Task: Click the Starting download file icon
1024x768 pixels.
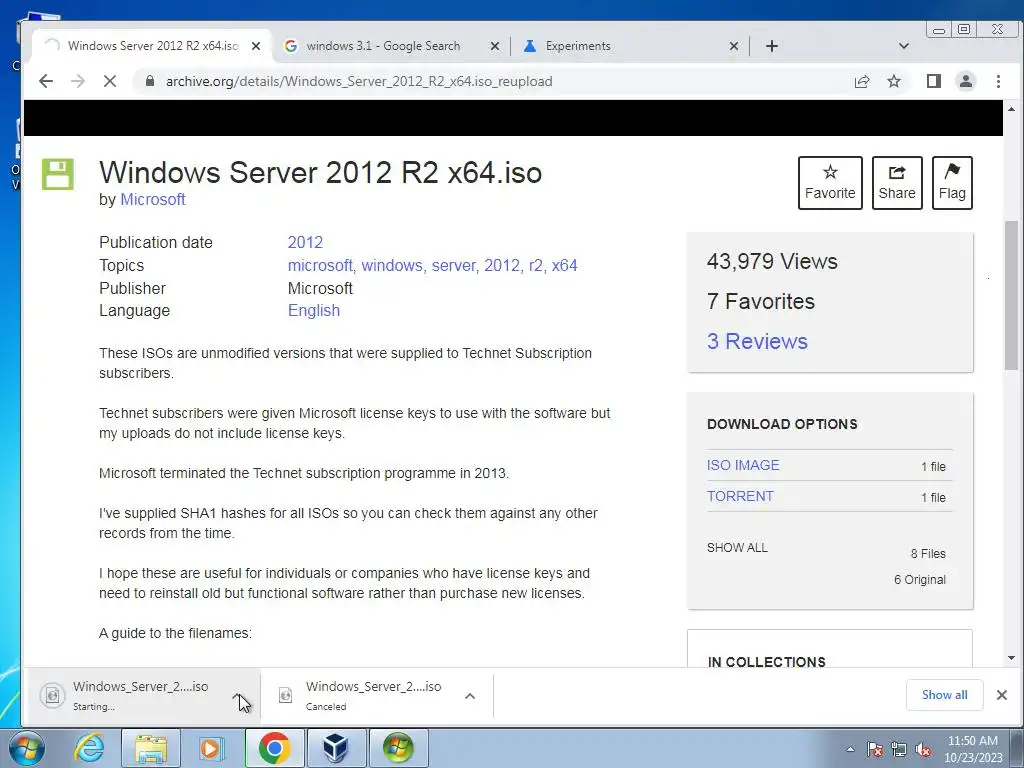Action: click(x=52, y=695)
